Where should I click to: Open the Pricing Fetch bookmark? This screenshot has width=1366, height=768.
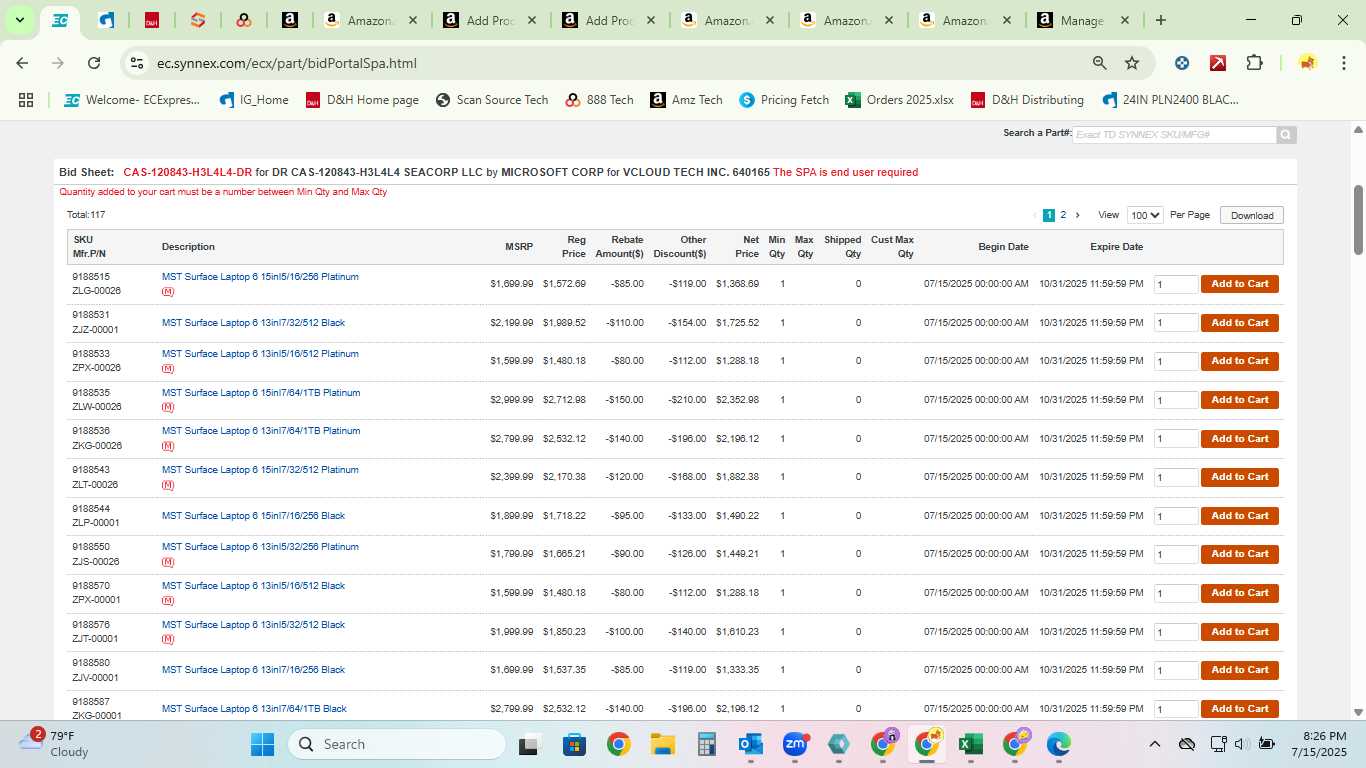pos(784,100)
